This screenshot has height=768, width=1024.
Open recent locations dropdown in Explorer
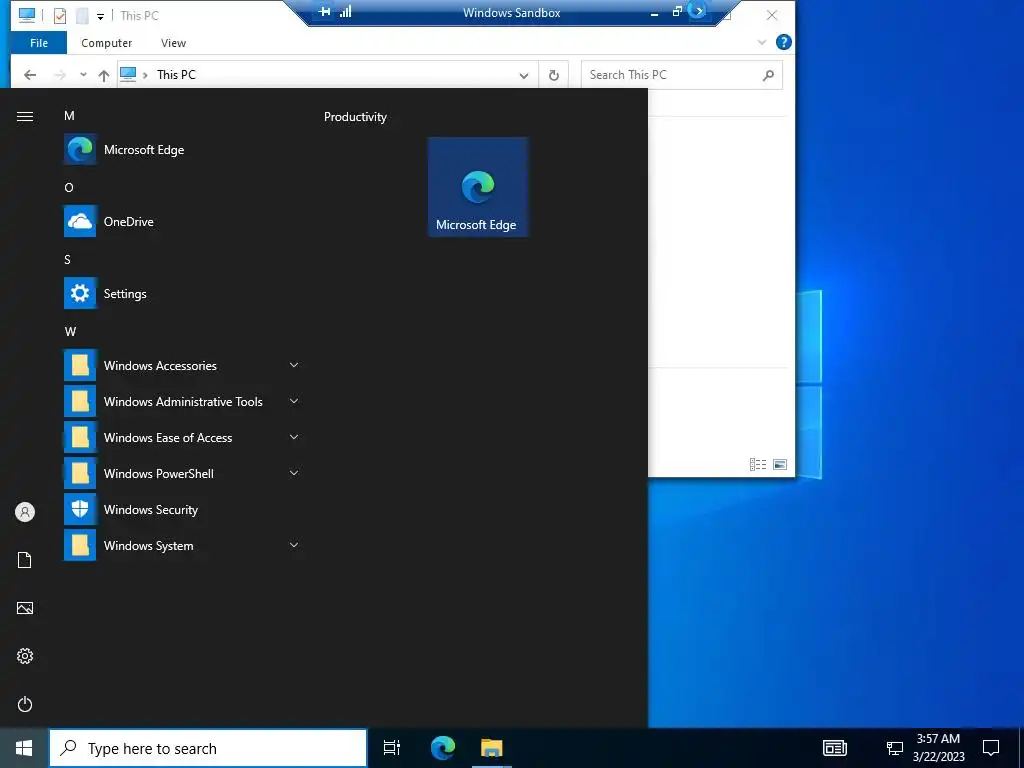point(83,74)
